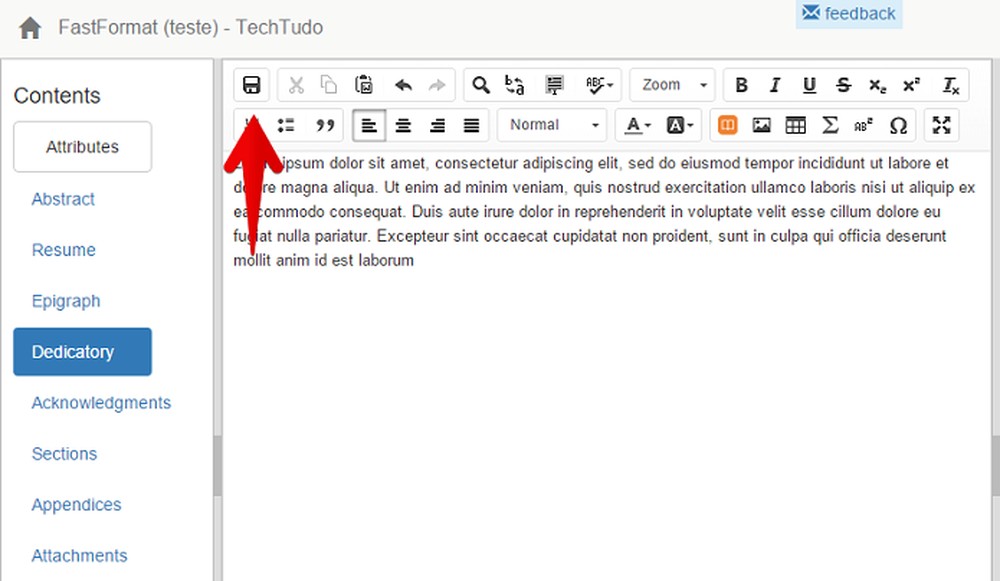Insert a table
The height and width of the screenshot is (581, 1000).
(x=795, y=124)
